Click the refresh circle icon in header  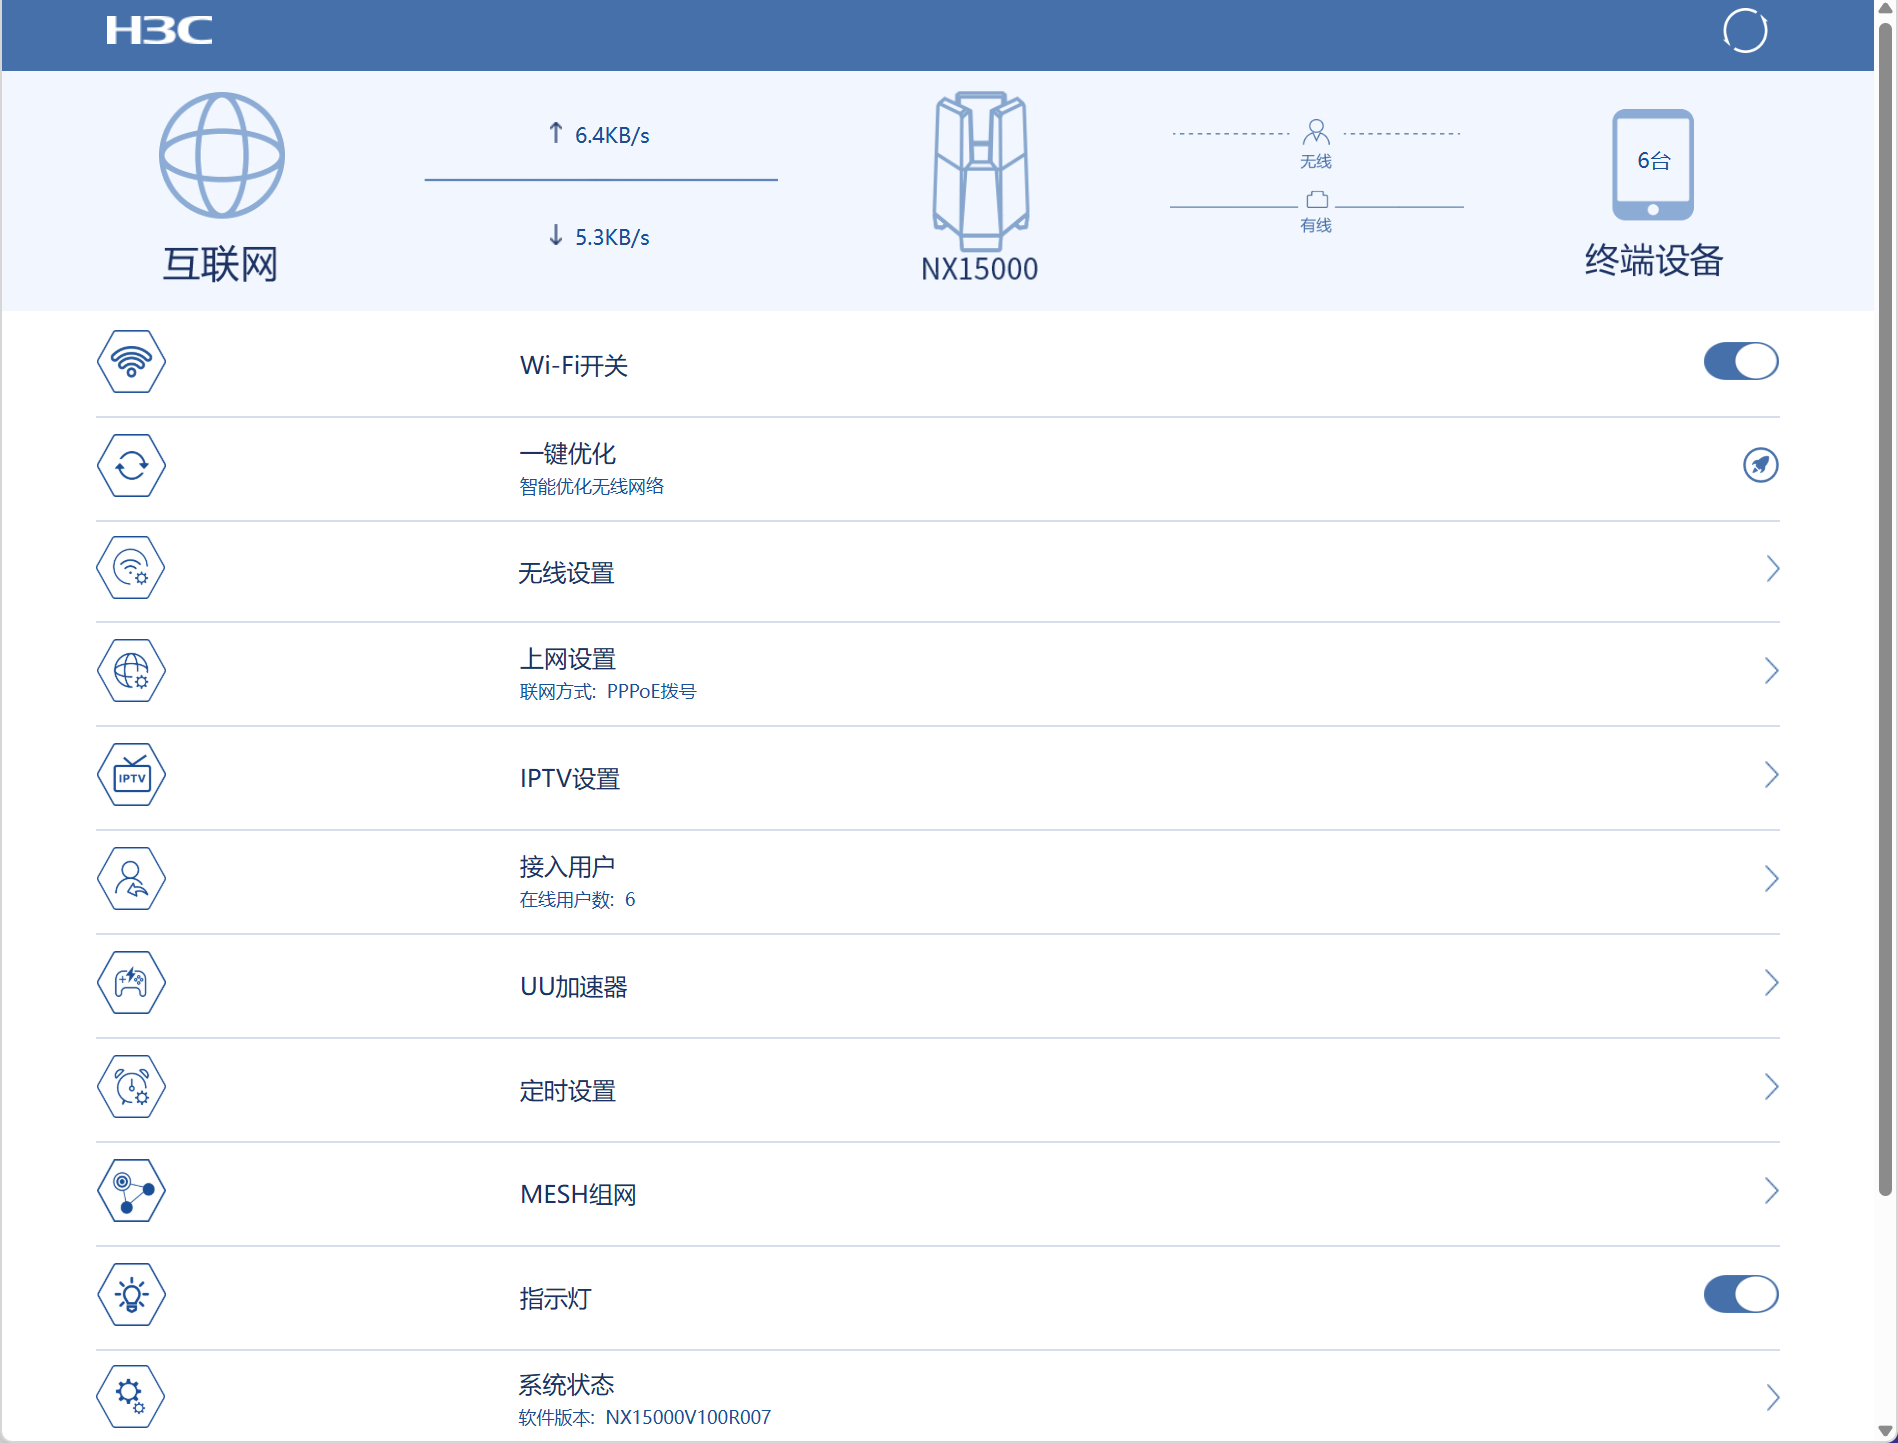point(1745,30)
